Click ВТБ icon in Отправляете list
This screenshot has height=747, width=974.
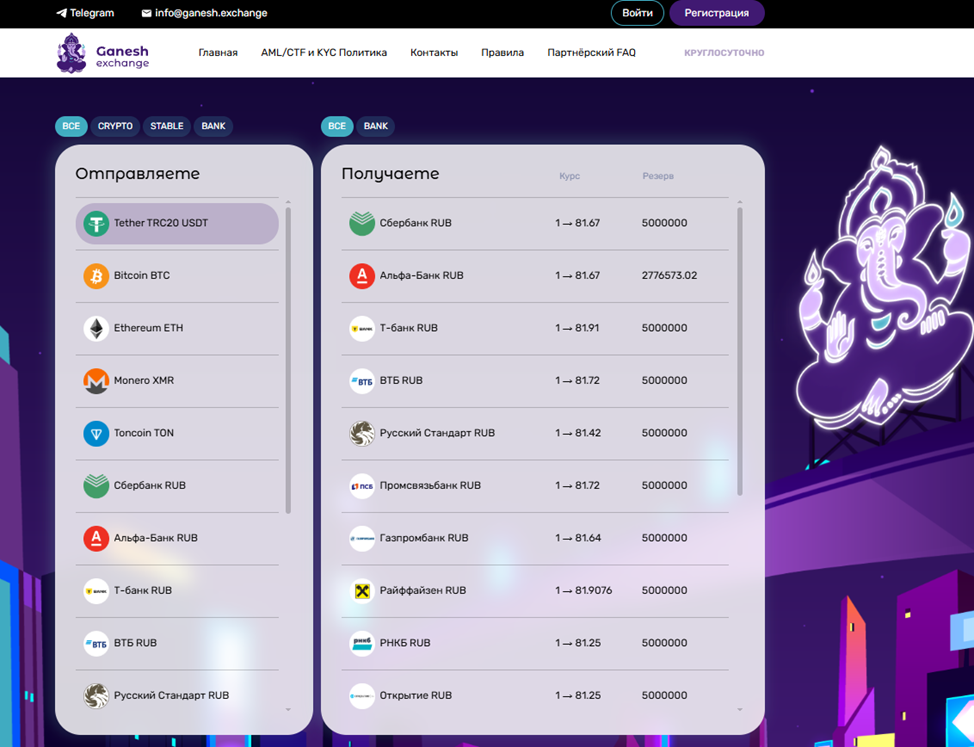(96, 643)
